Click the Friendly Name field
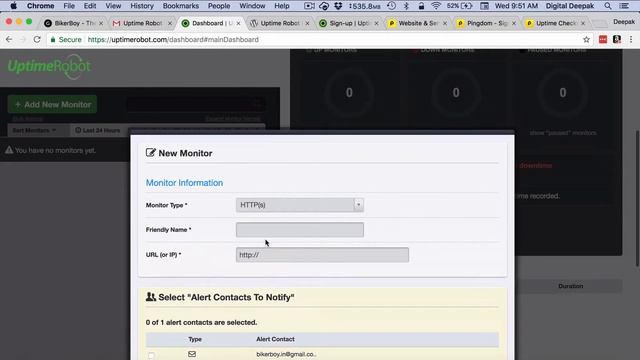Viewport: 640px width, 360px height. coord(300,230)
